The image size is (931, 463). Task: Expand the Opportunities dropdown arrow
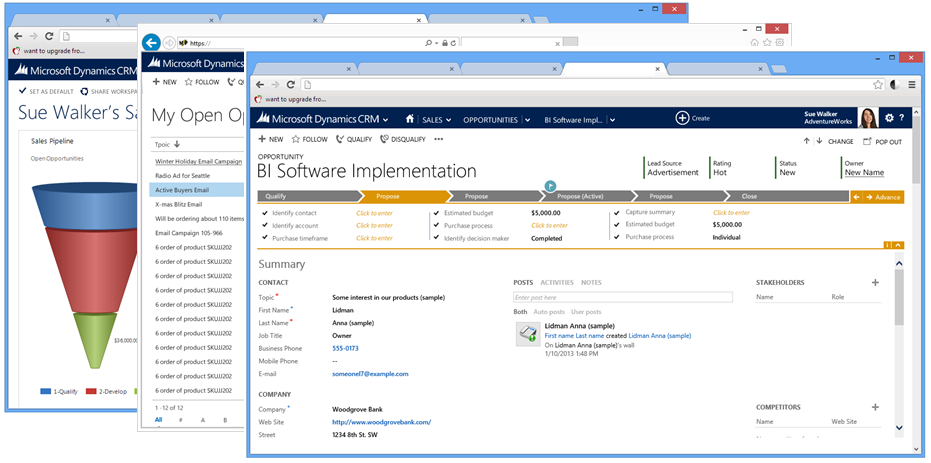(x=527, y=119)
